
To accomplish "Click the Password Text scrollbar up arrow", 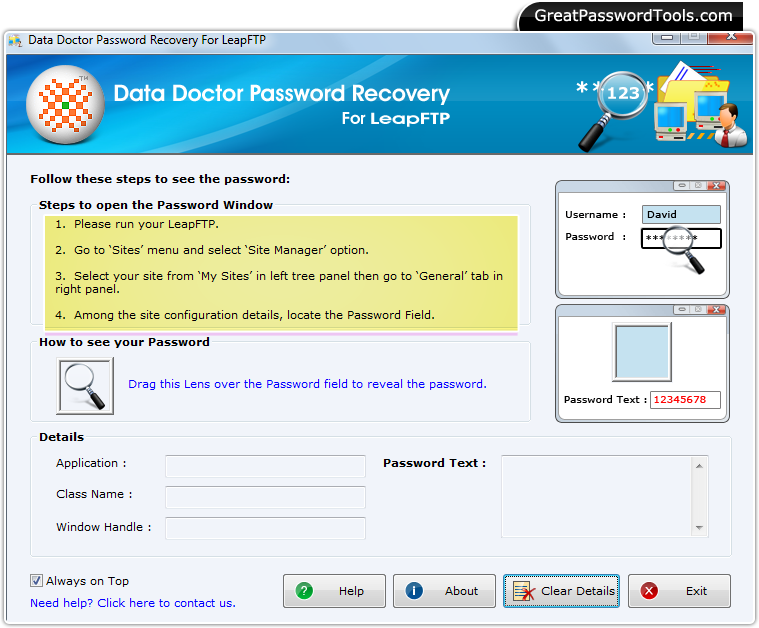I will pyautogui.click(x=699, y=466).
